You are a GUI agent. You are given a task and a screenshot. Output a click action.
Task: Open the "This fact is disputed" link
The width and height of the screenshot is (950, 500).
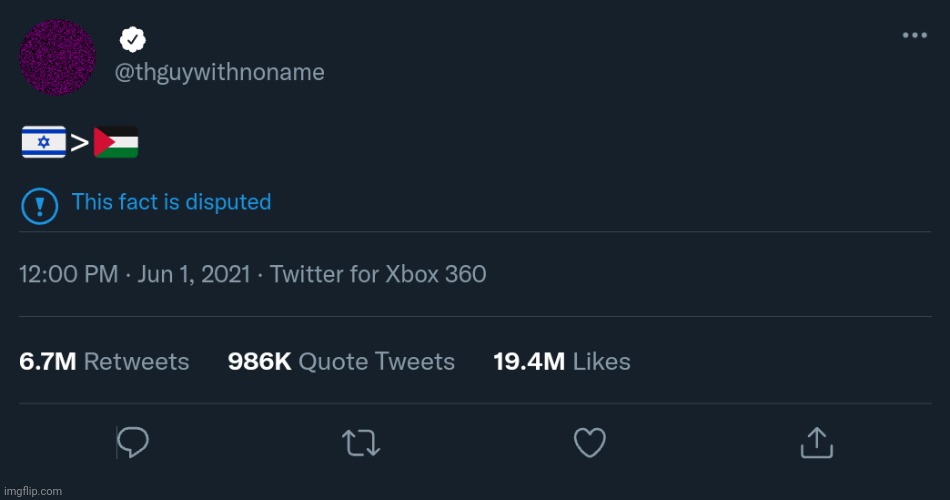click(171, 202)
